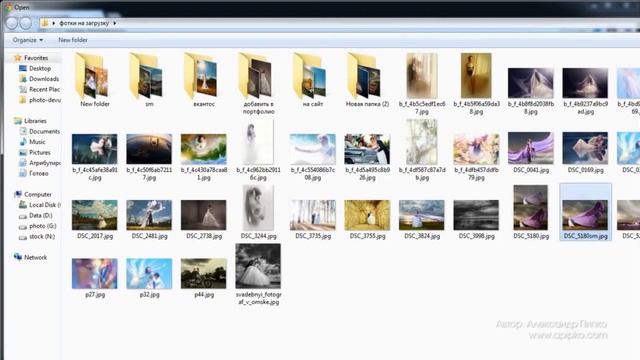This screenshot has width=640, height=360.
Task: Click the folder icon in the address bar
Action: coord(44,23)
